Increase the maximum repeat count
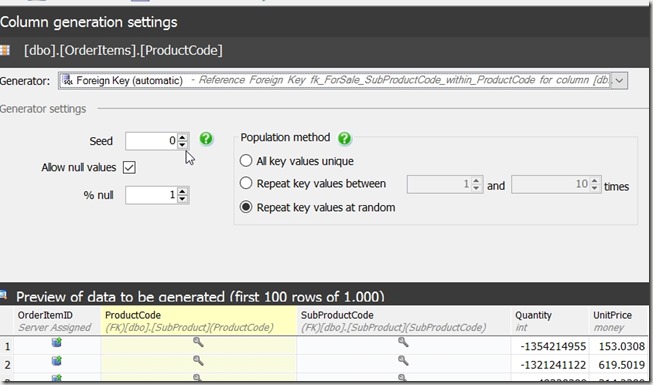Image resolution: width=653 pixels, height=385 pixels. (595, 180)
